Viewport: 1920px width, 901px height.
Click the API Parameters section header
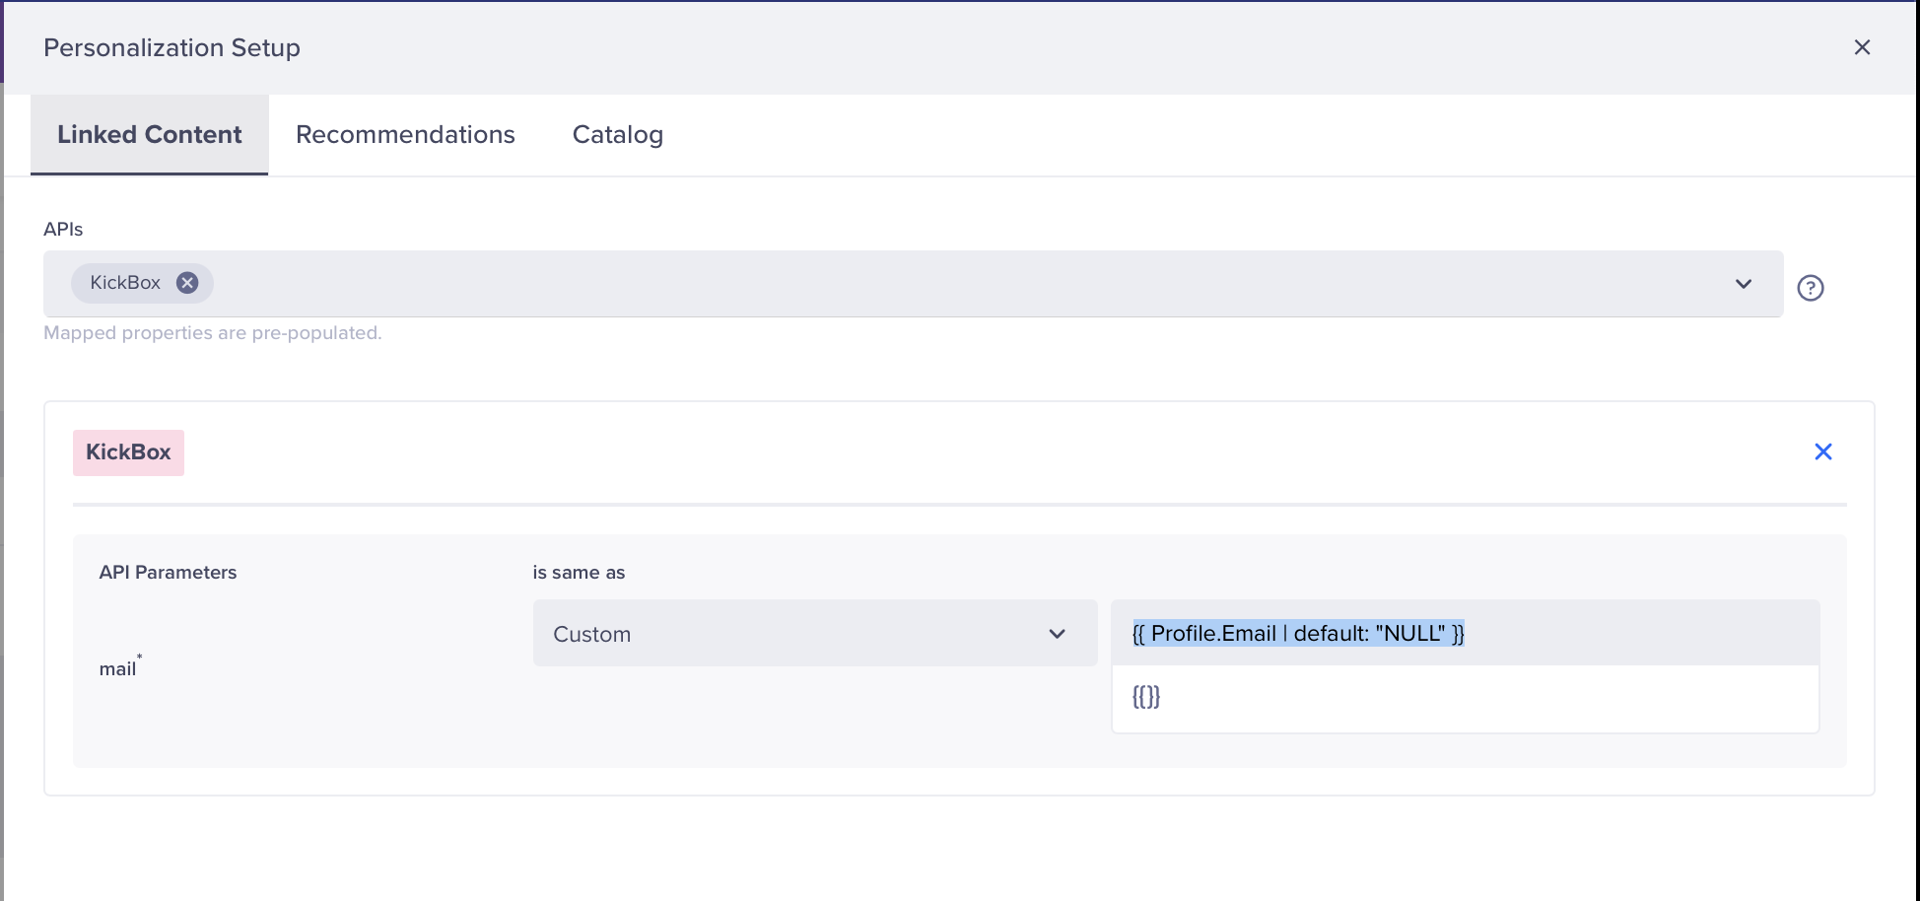click(167, 572)
